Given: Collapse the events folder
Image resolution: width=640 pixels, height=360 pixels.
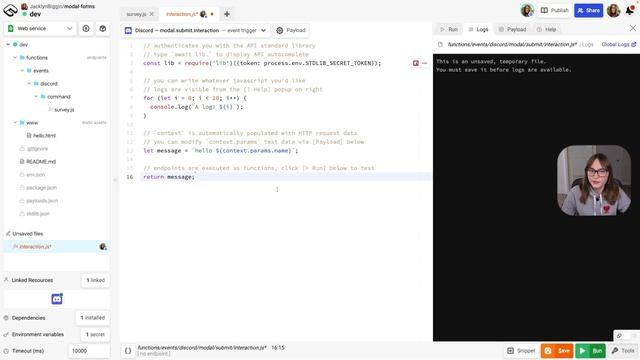Looking at the screenshot, I should click(22, 71).
